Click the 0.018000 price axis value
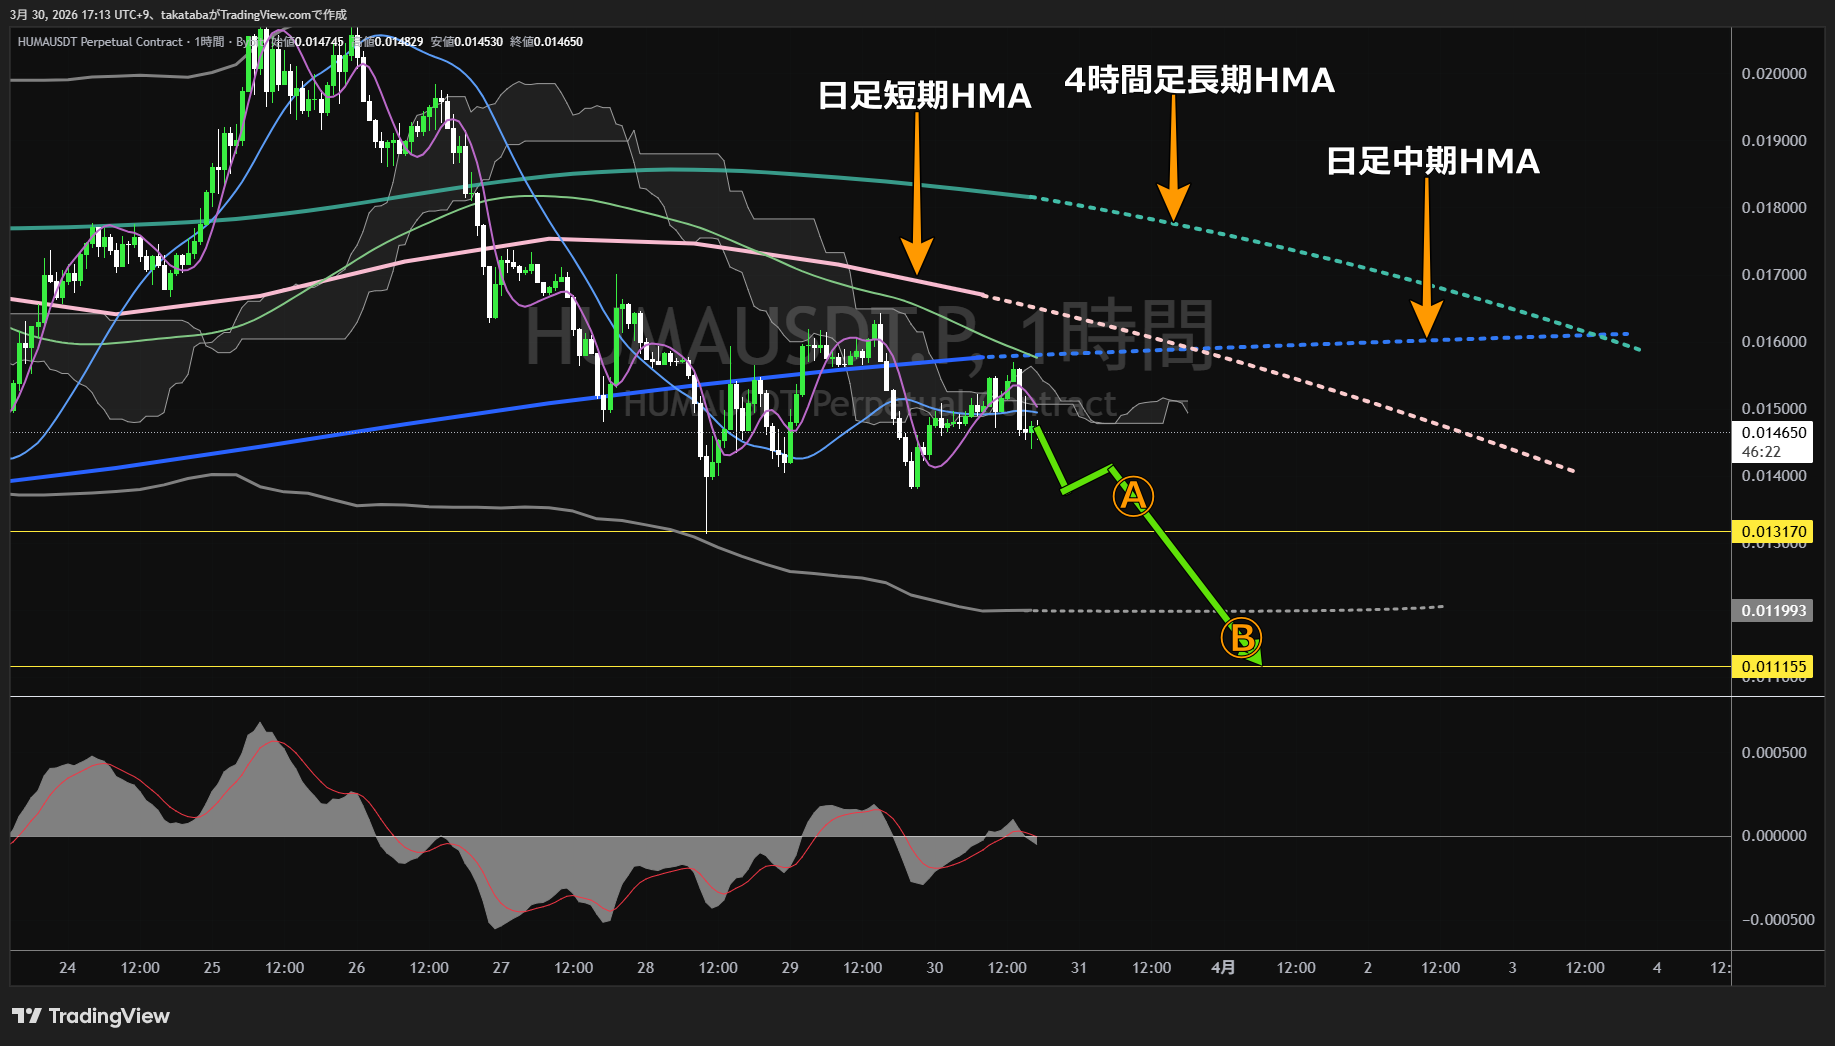This screenshot has height=1046, width=1835. point(1774,208)
